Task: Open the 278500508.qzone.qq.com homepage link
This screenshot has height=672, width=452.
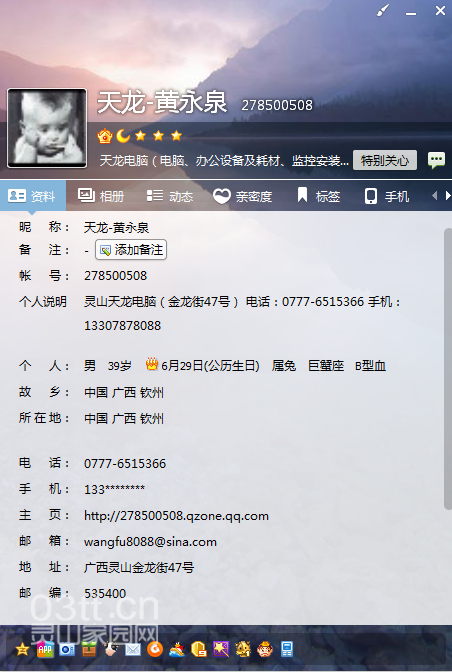Action: 176,516
